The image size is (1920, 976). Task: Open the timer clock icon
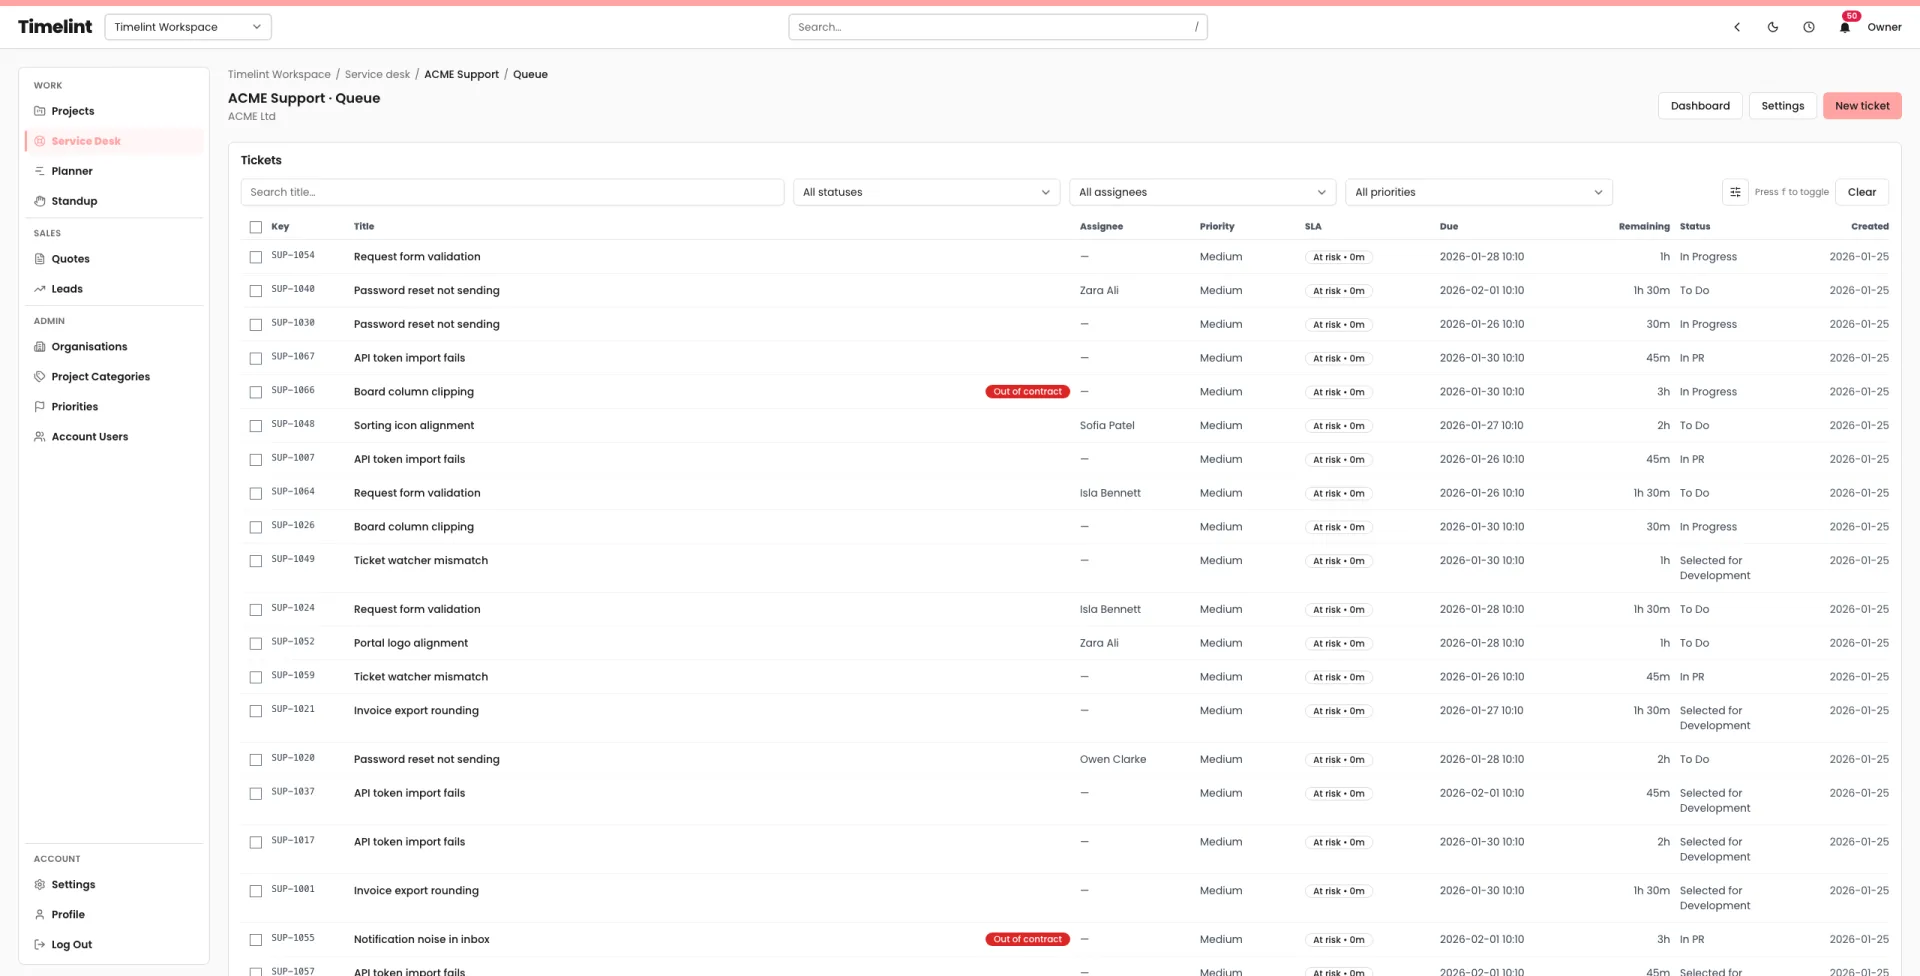pyautogui.click(x=1809, y=27)
